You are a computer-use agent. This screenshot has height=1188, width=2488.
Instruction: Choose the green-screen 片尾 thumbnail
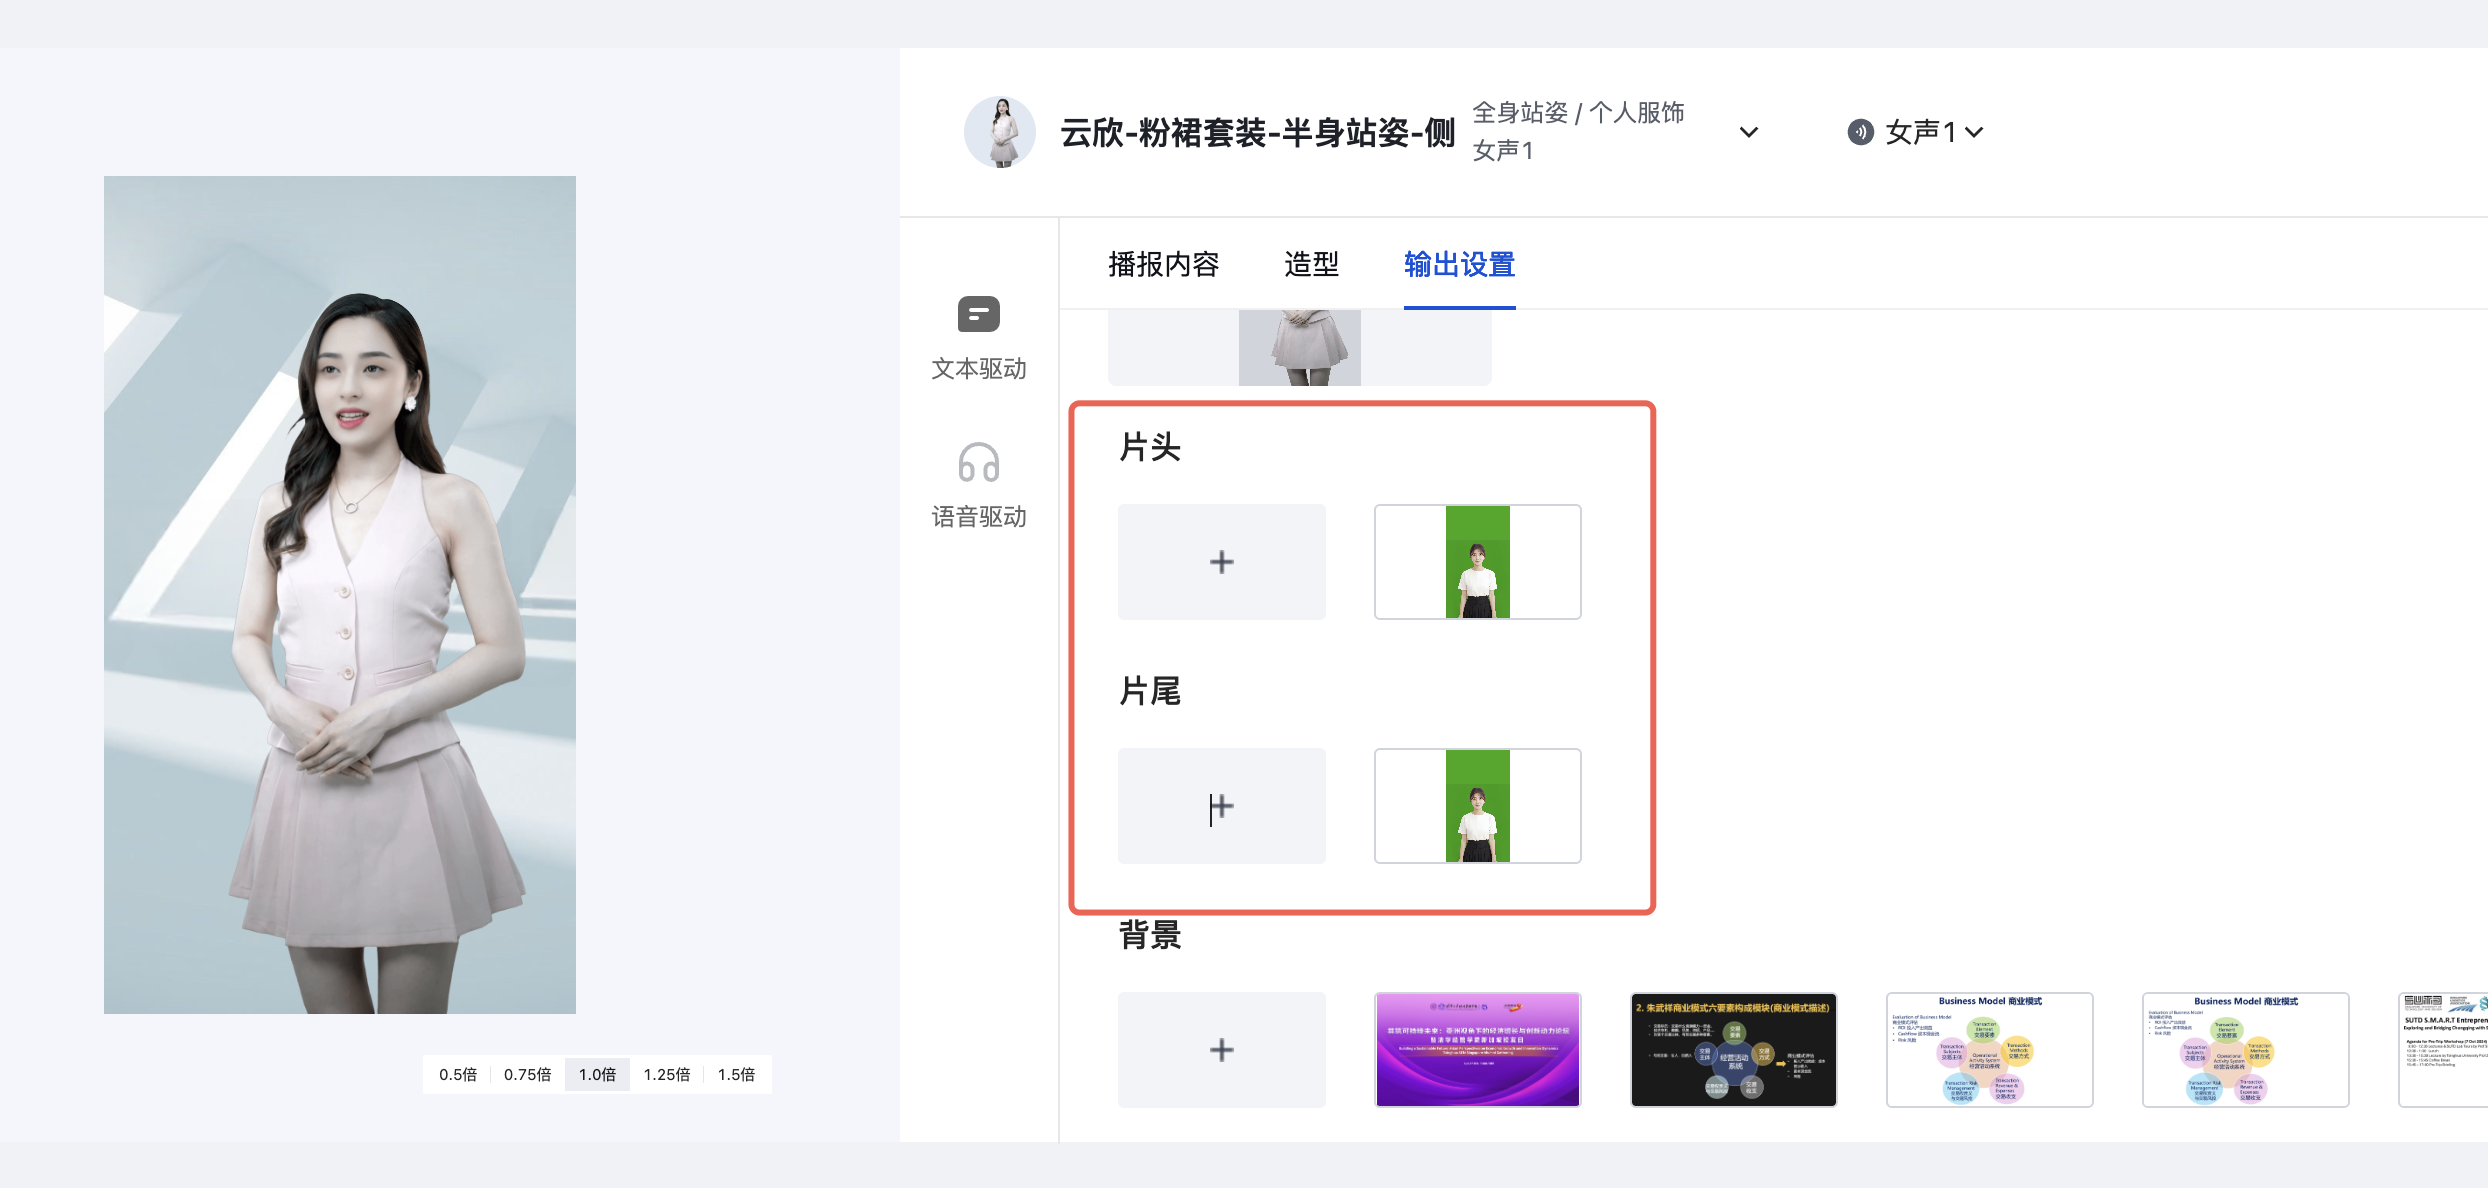pos(1477,806)
